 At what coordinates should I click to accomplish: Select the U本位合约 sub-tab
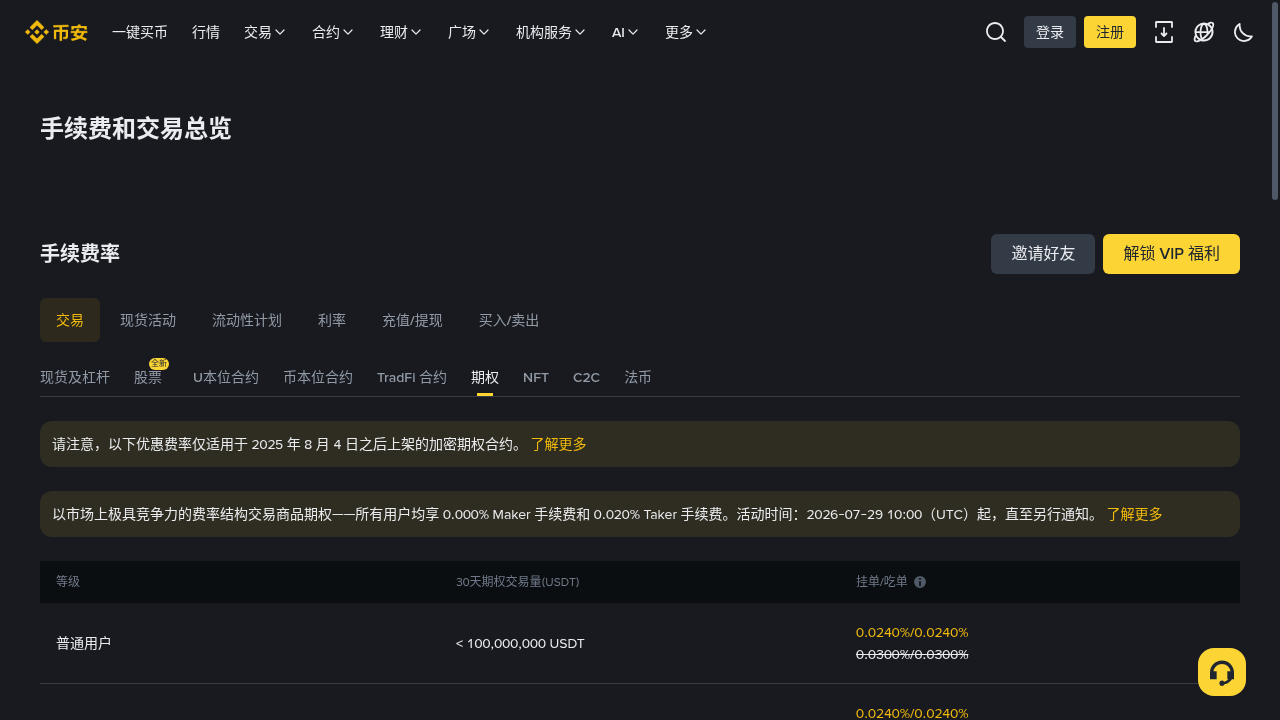click(226, 377)
